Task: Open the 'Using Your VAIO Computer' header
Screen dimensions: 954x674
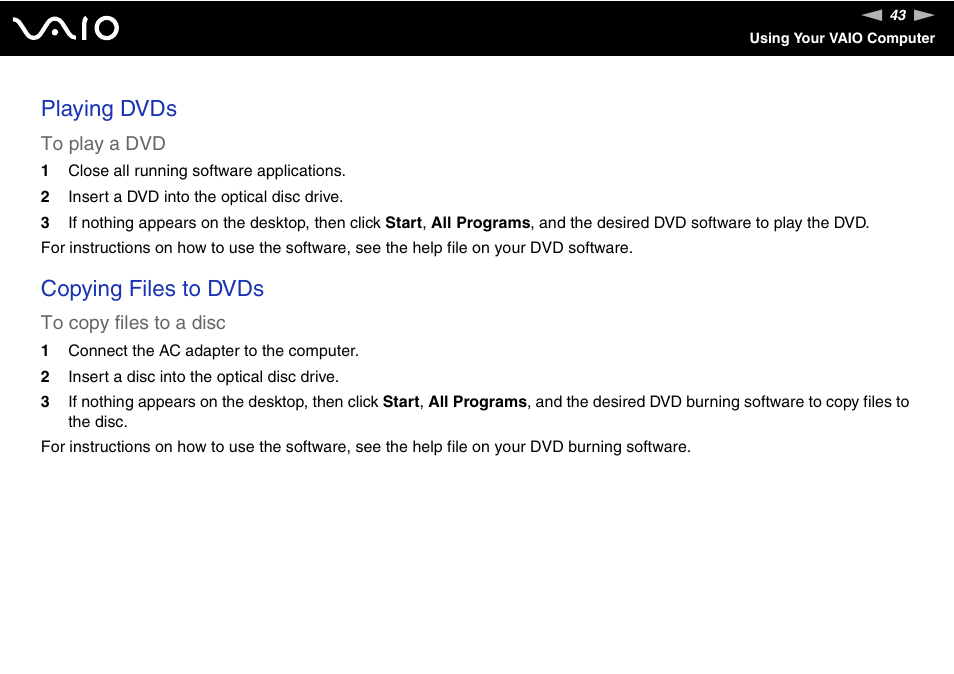Action: (x=841, y=38)
